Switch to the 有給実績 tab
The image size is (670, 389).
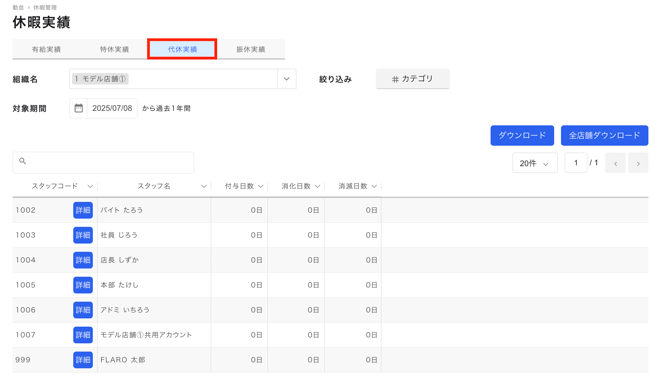pos(46,49)
